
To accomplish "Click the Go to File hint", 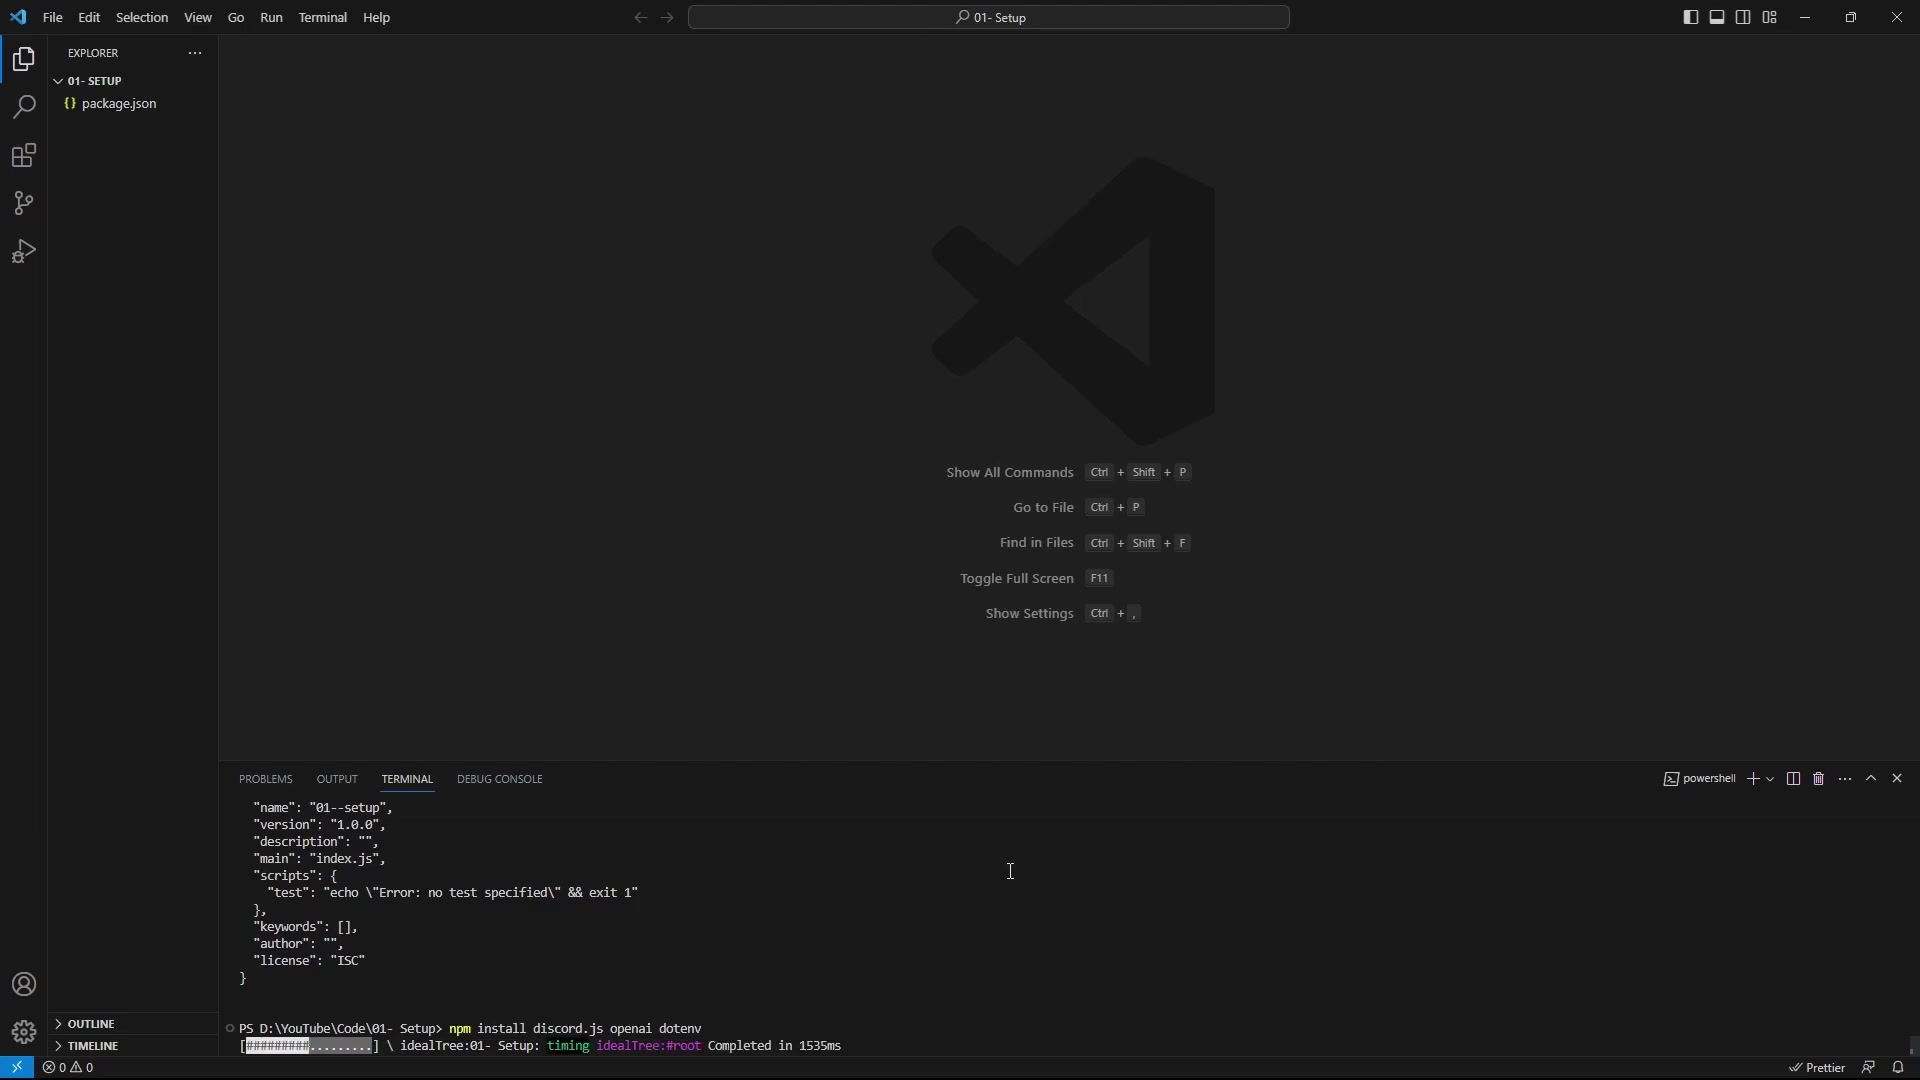I will tap(1079, 508).
